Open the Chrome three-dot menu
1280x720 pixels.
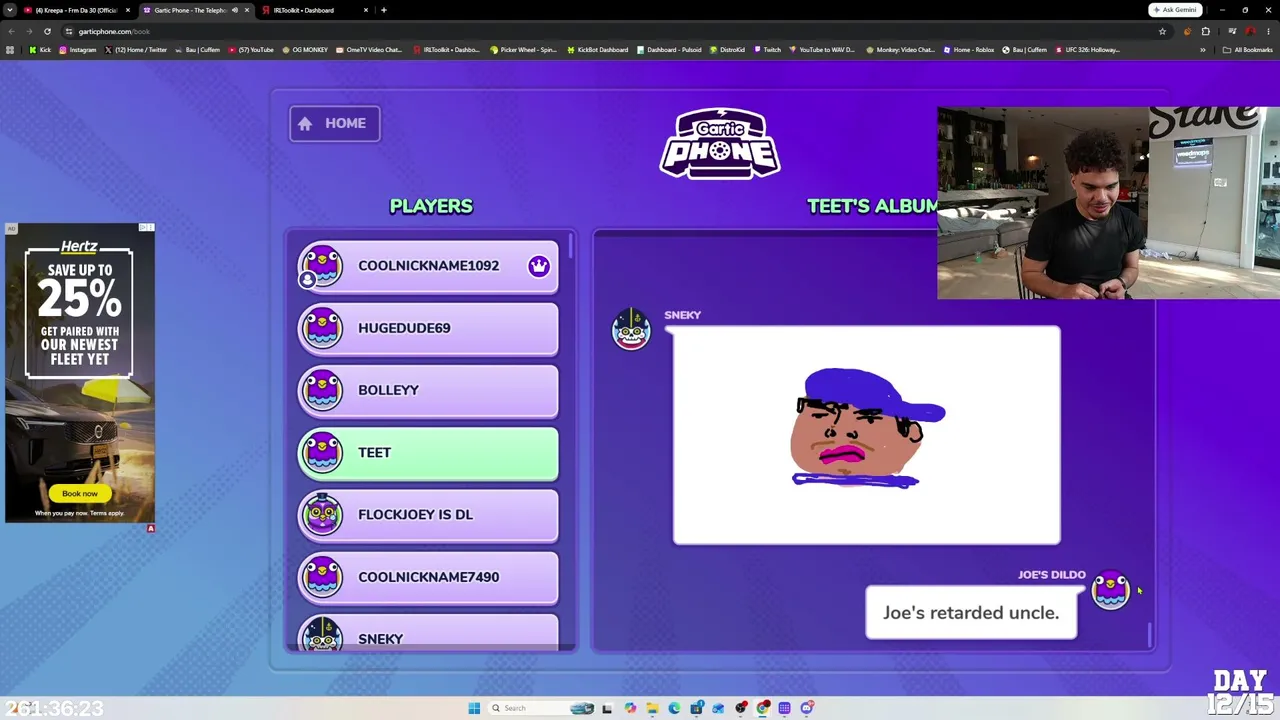tap(1268, 31)
